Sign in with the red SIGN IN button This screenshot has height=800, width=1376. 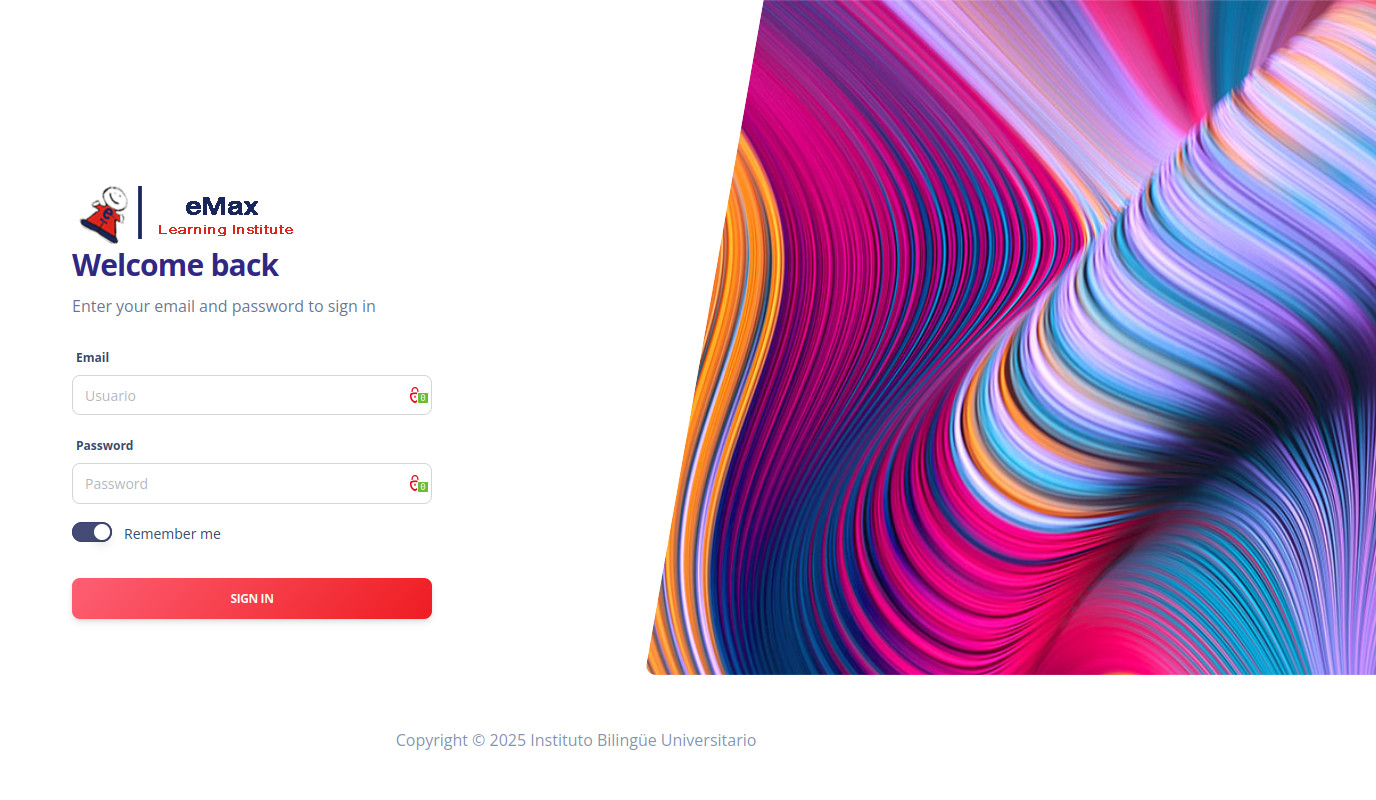click(252, 598)
